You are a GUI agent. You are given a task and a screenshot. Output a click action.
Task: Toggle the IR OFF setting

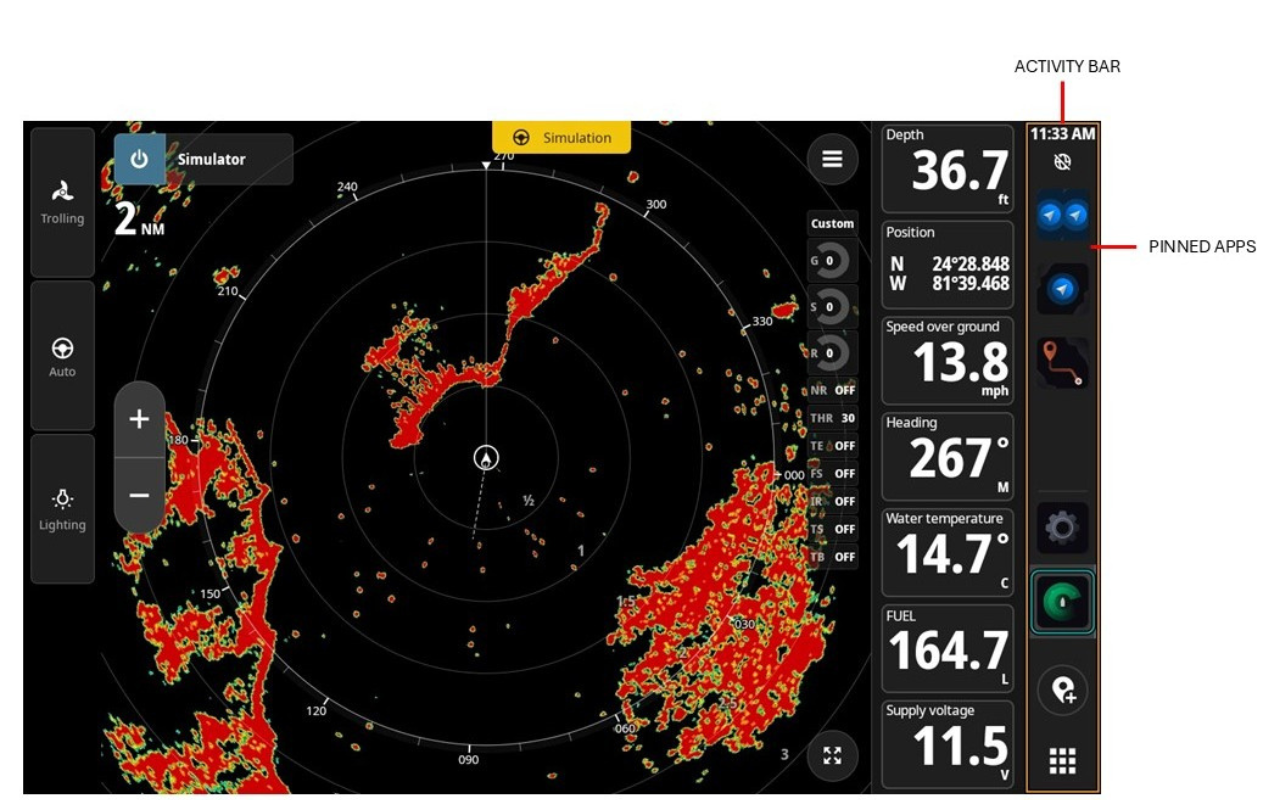click(832, 501)
